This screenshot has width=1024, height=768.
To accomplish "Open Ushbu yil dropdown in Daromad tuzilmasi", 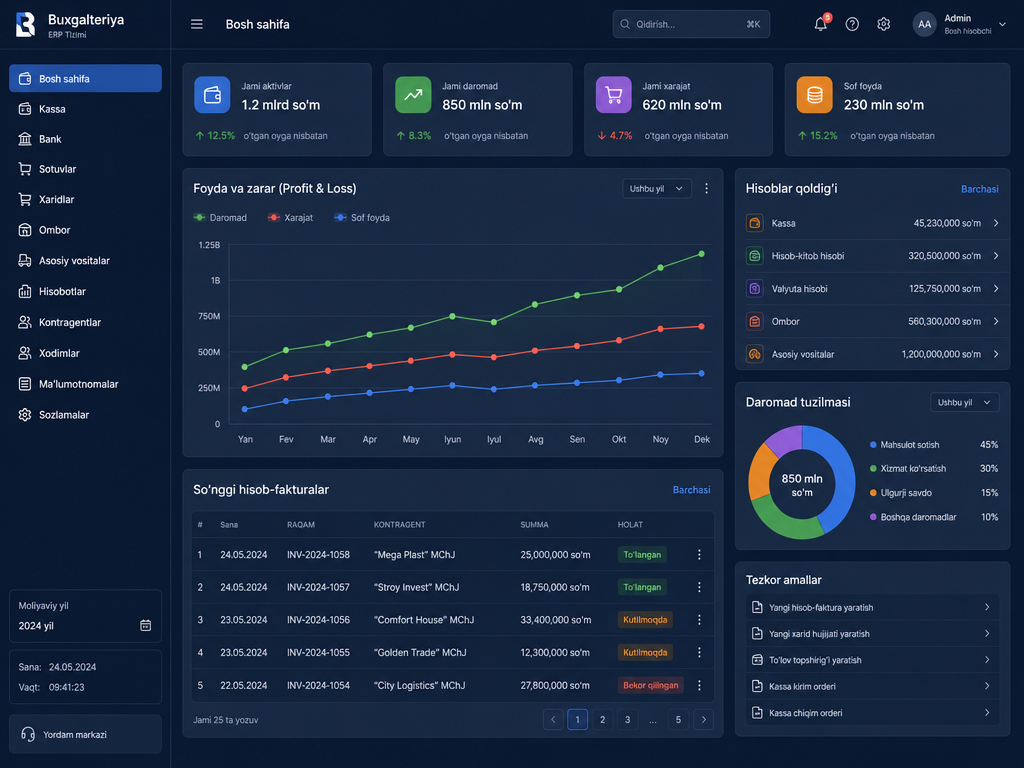I will pos(965,402).
